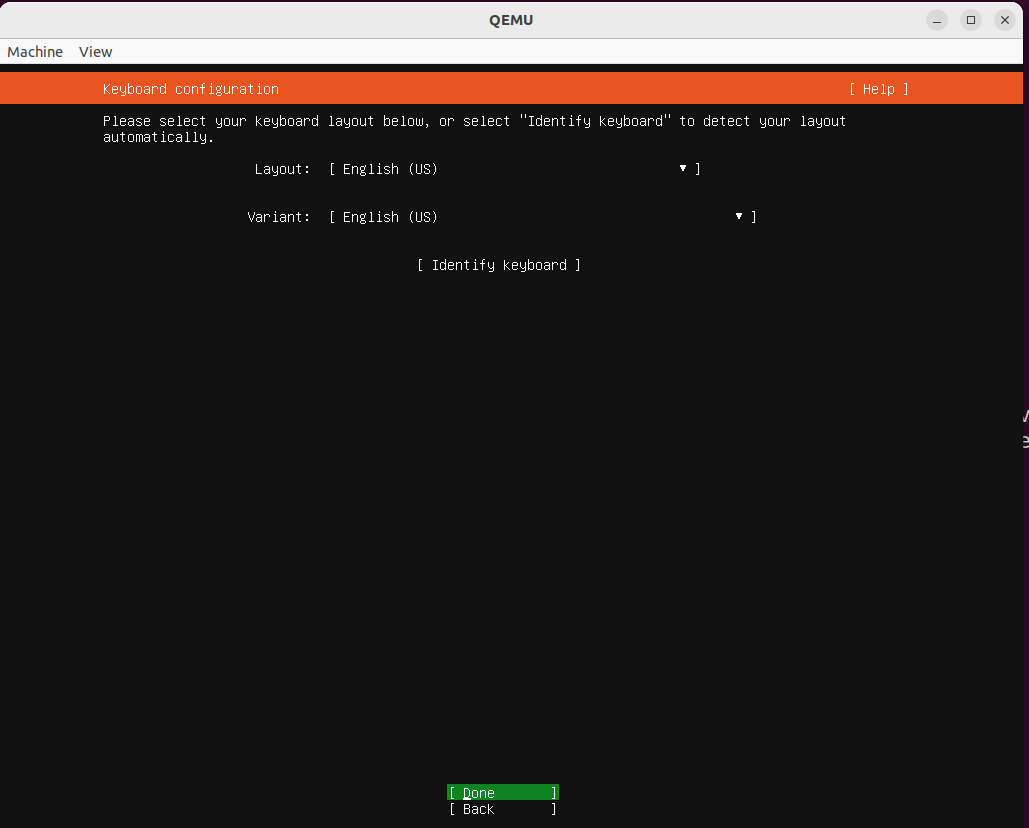Click the Variant field label

click(x=278, y=217)
